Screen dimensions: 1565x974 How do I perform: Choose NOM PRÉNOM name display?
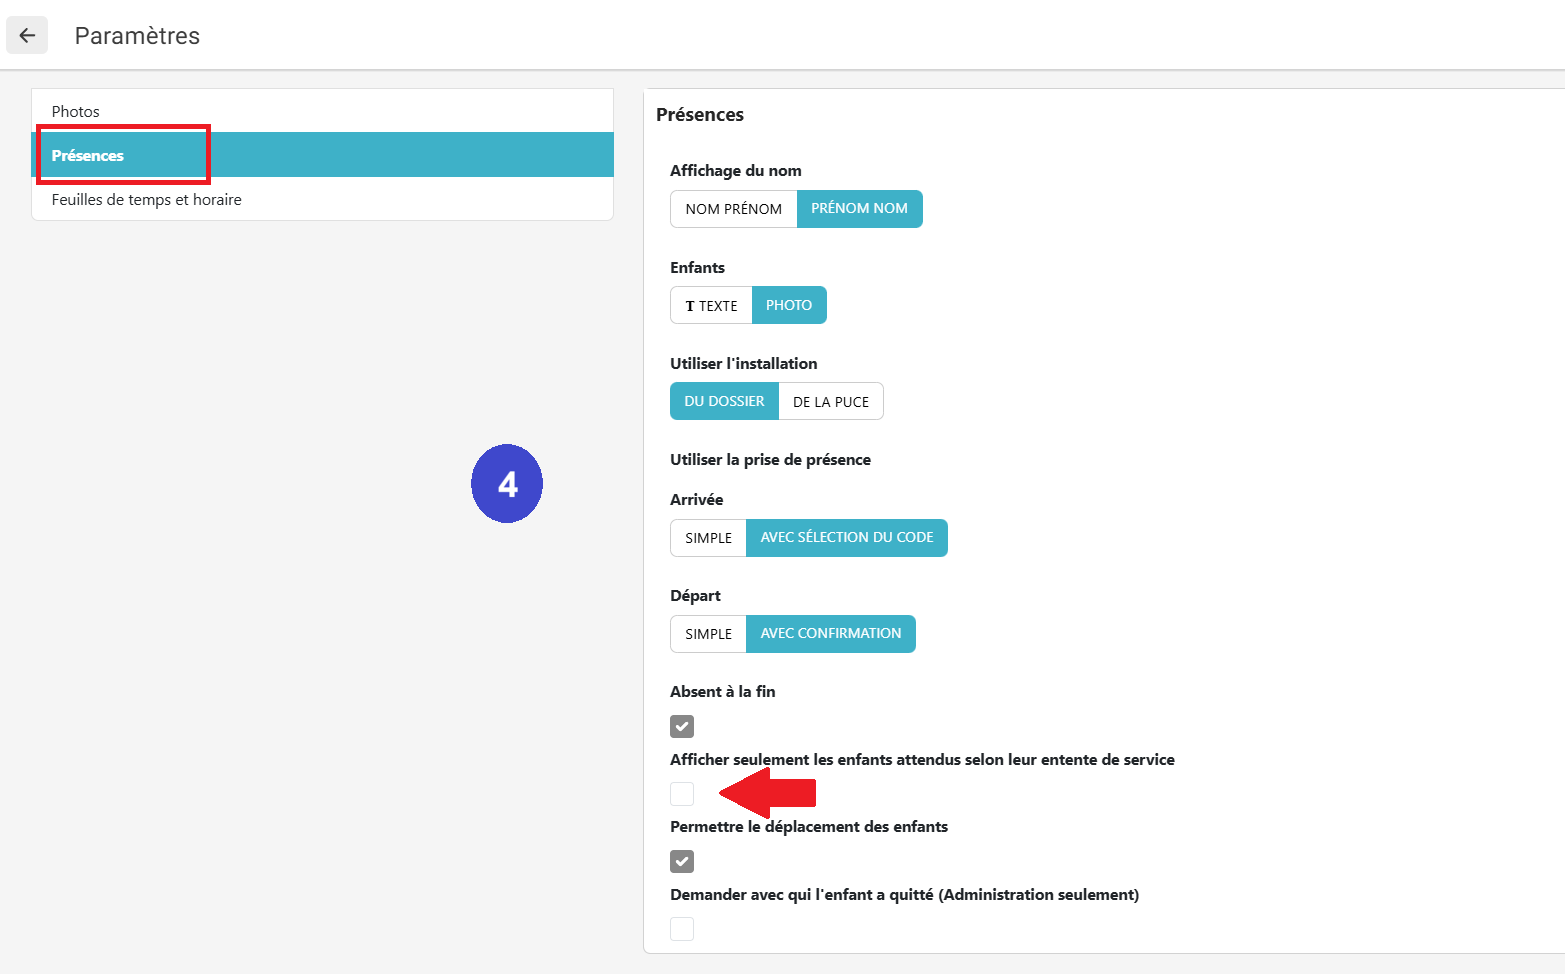pyautogui.click(x=733, y=209)
